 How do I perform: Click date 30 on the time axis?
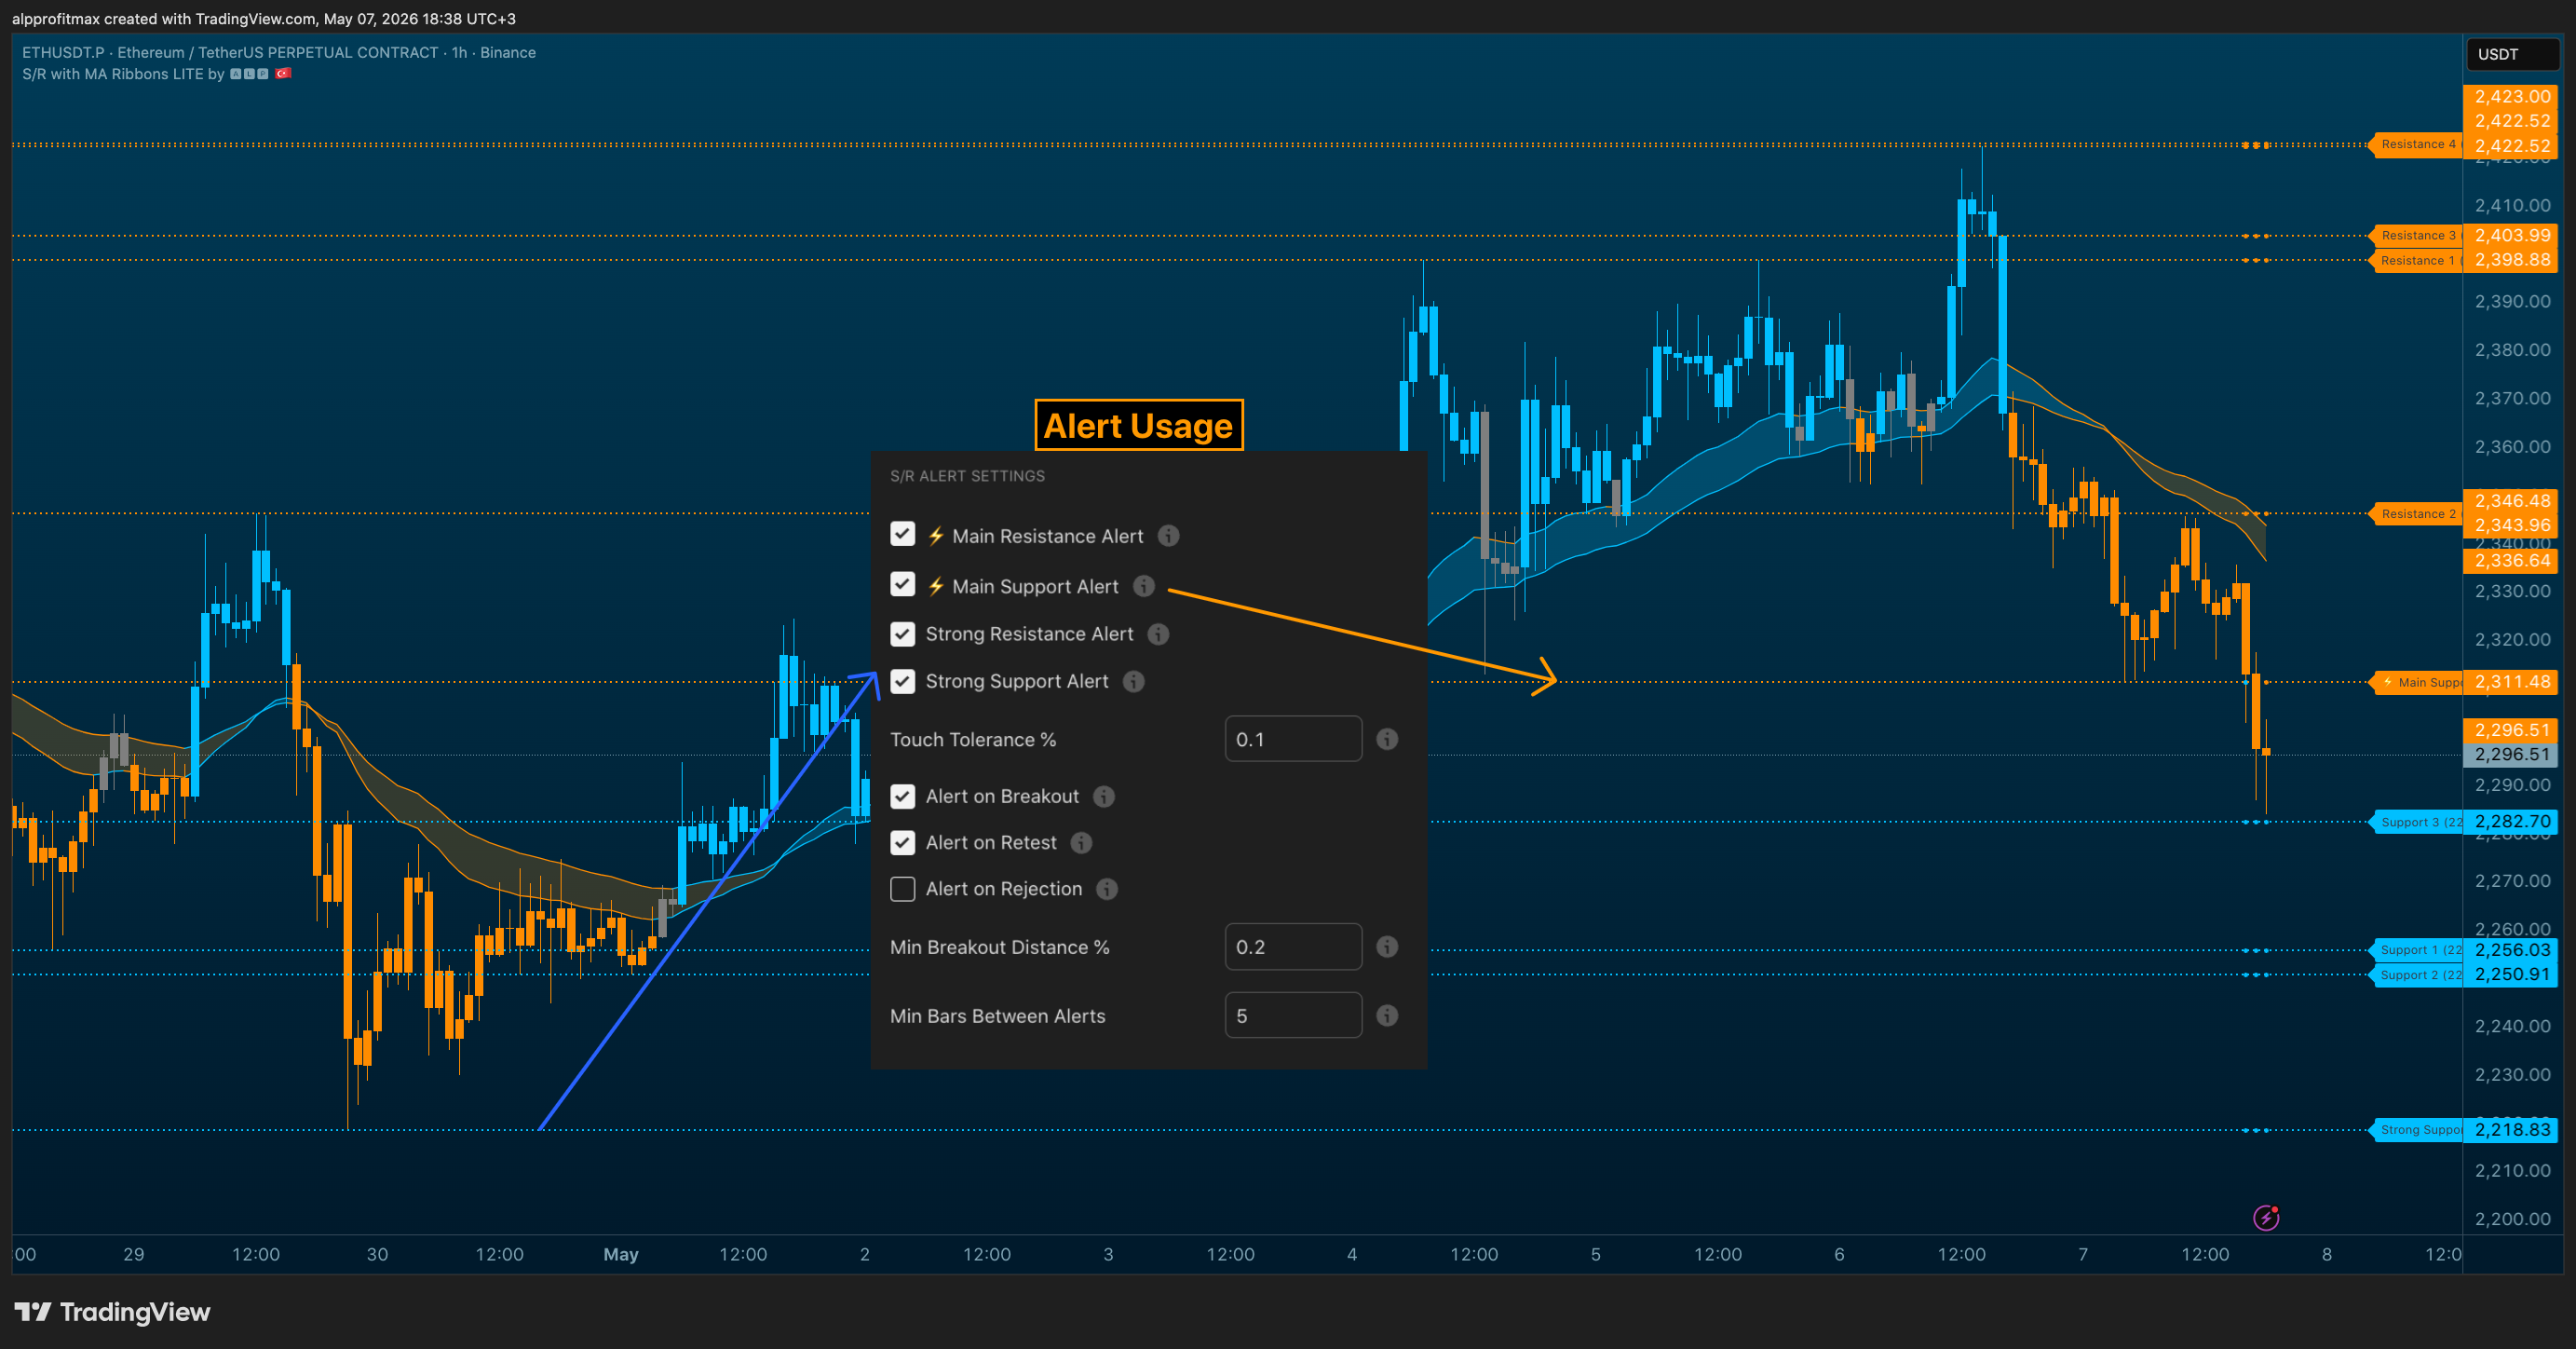pyautogui.click(x=377, y=1254)
